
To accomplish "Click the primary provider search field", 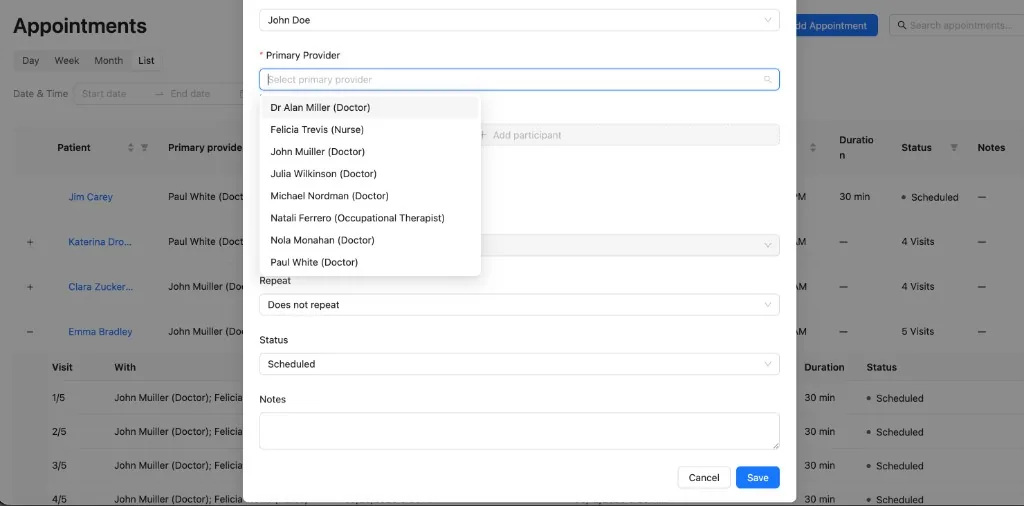I will click(x=519, y=80).
